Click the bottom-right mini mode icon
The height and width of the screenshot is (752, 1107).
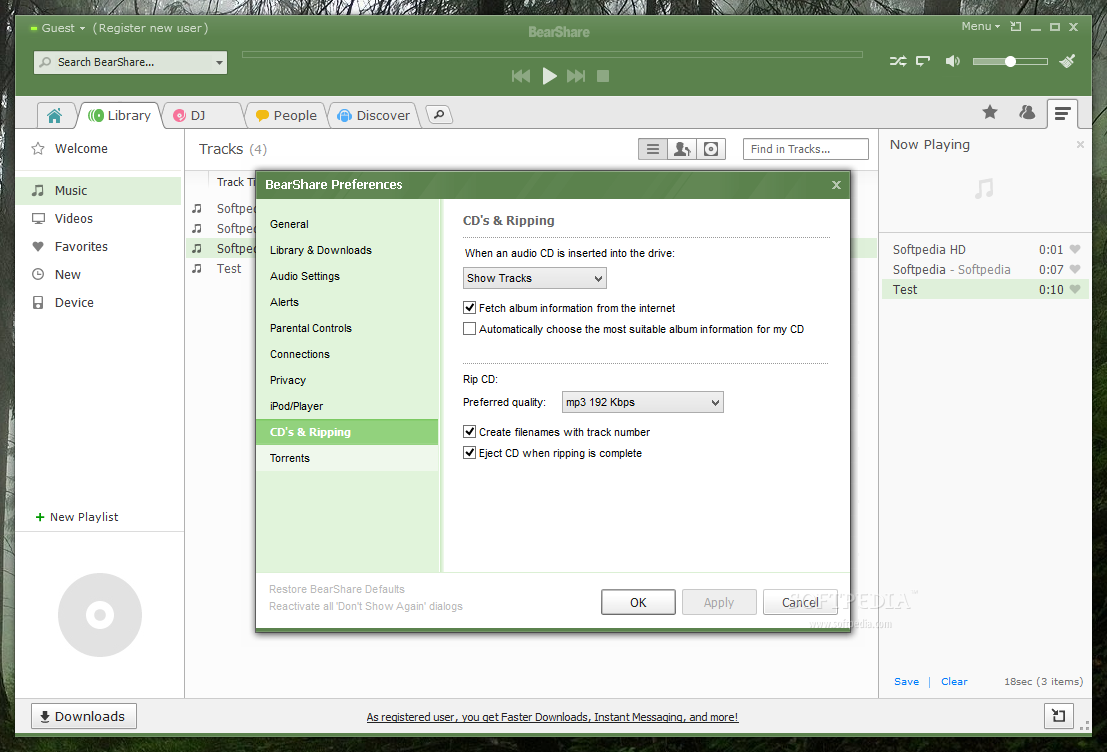coord(1059,716)
